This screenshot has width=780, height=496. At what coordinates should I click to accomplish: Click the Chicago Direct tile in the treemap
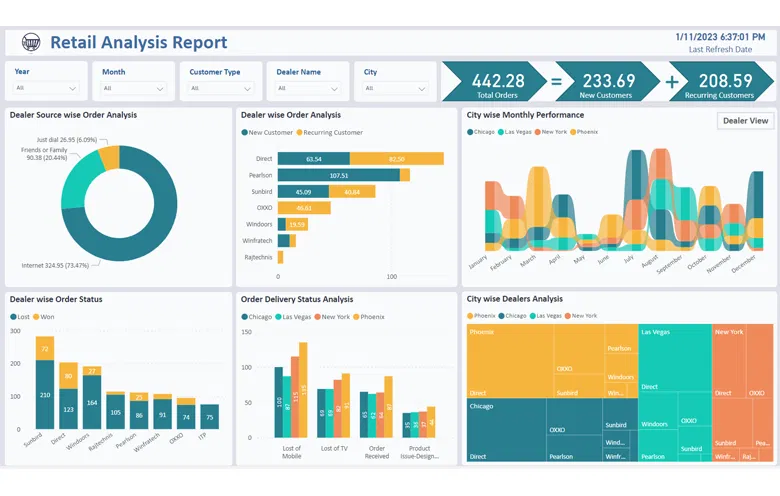click(x=503, y=430)
